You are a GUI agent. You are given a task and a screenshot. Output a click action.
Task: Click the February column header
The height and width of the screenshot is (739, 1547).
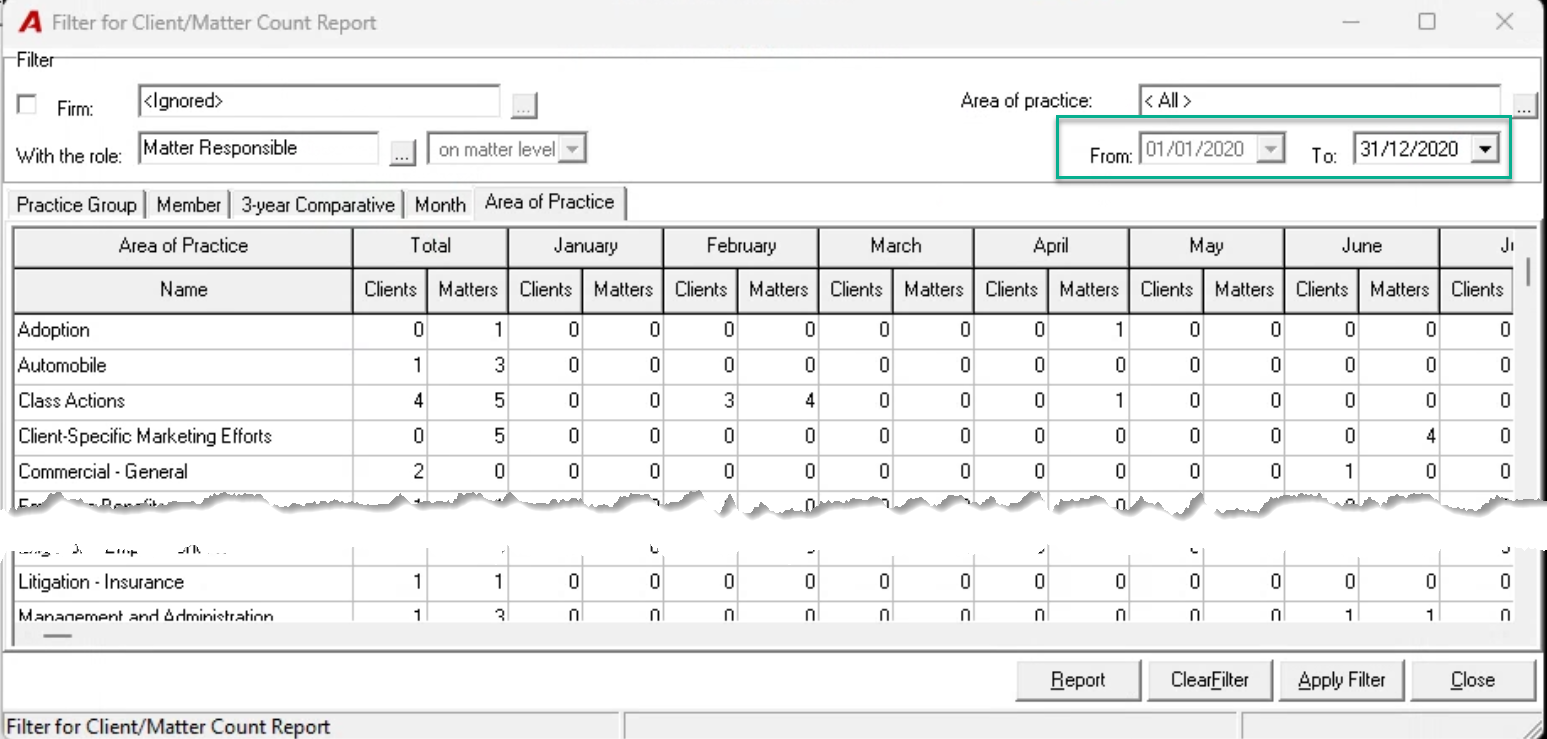[x=741, y=247]
